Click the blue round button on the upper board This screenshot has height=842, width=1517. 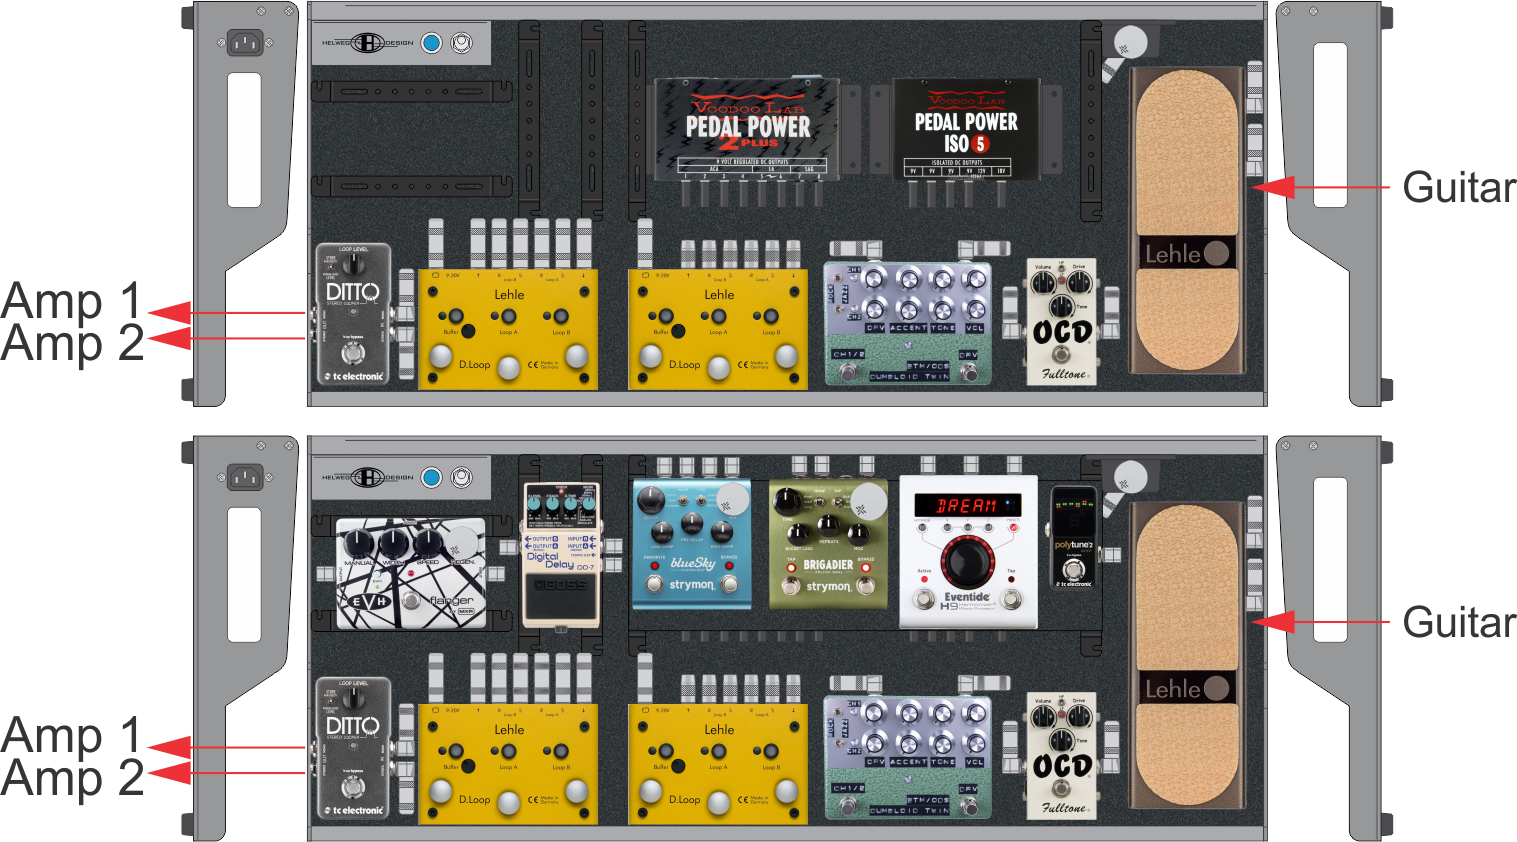coord(431,43)
